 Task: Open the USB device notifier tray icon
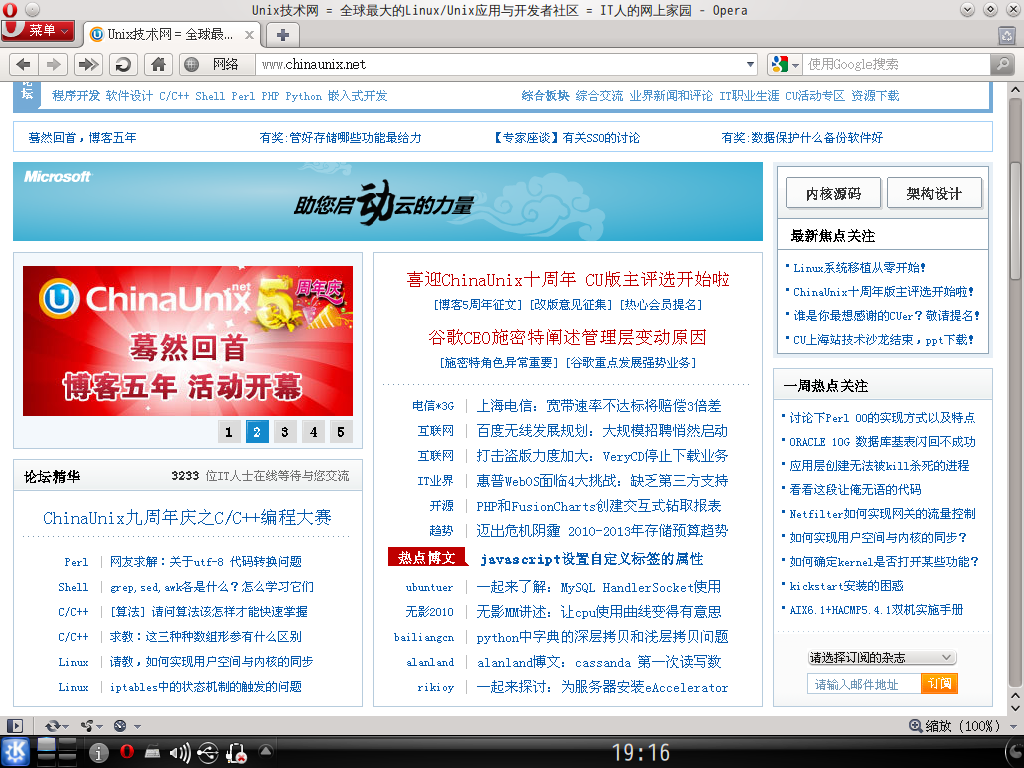click(x=208, y=753)
